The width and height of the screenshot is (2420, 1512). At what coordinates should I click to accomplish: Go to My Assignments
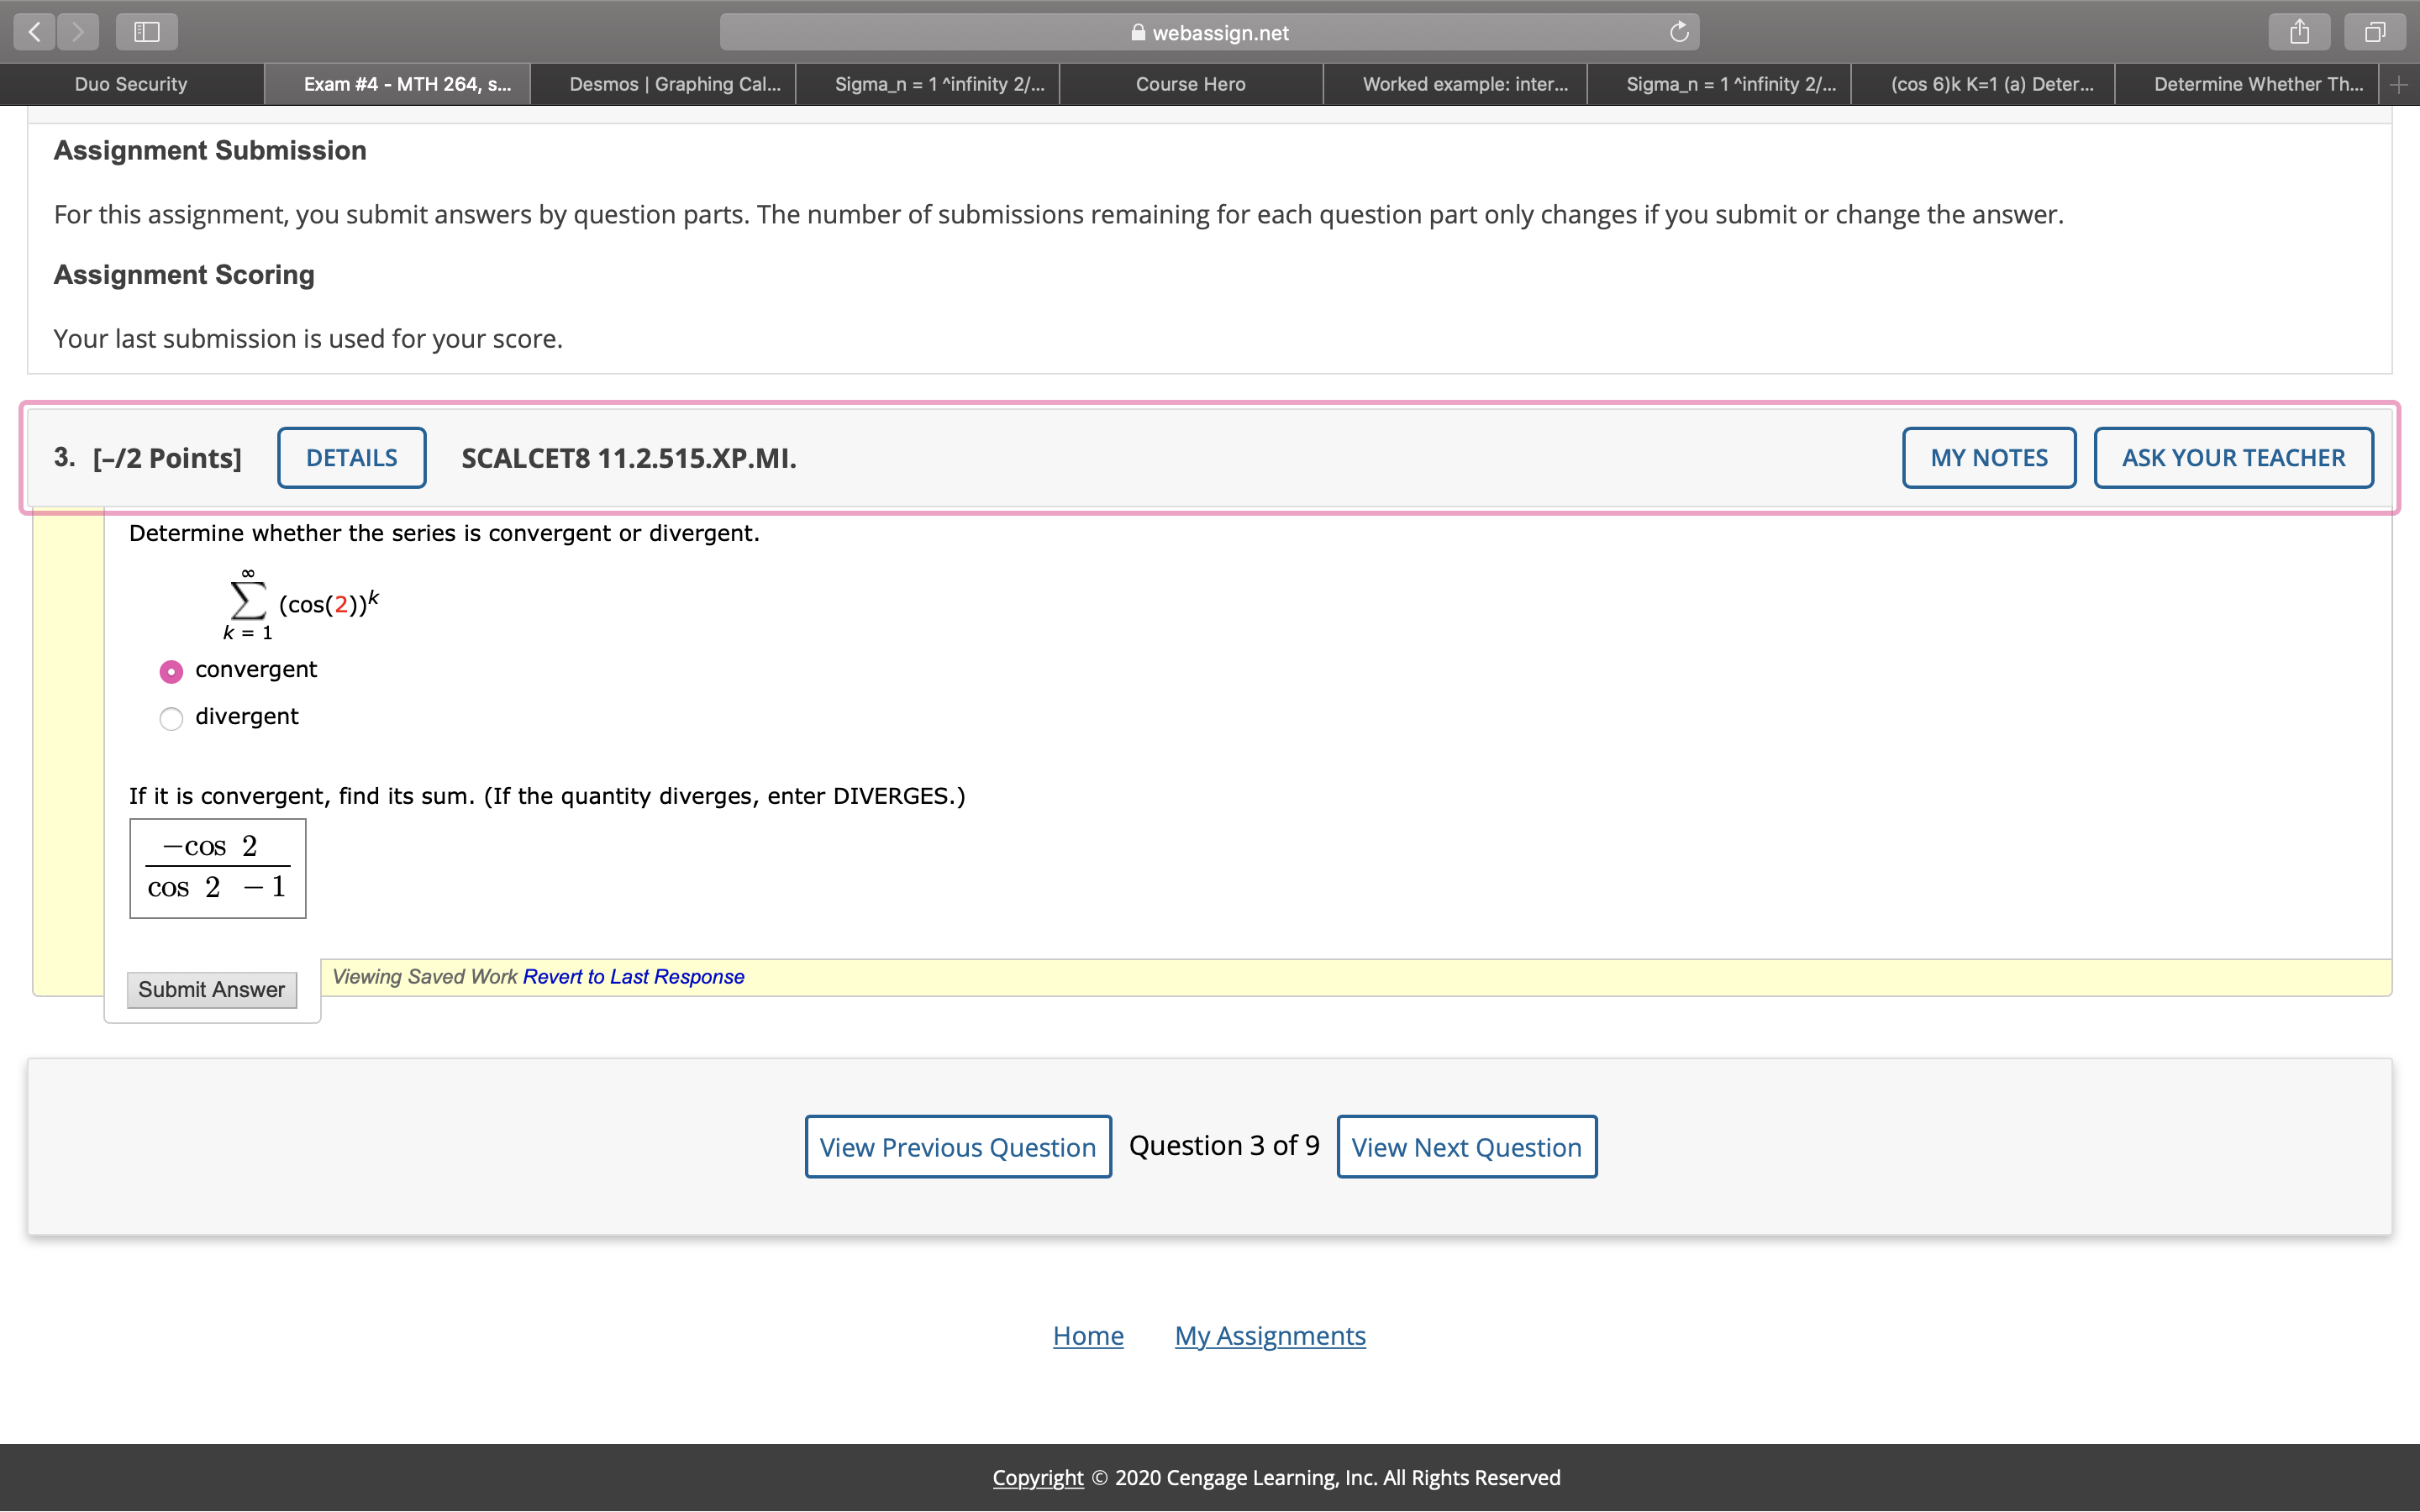(x=1270, y=1335)
